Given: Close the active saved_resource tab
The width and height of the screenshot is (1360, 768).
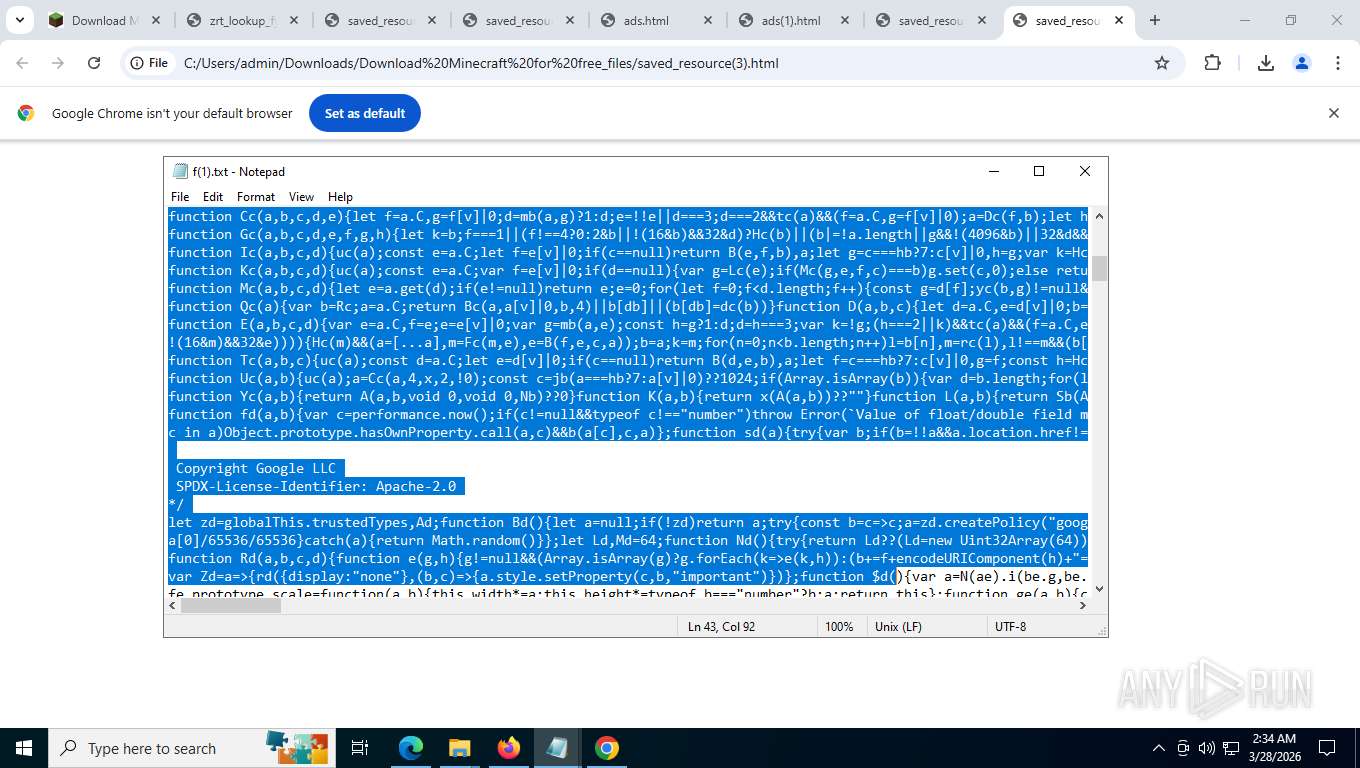Looking at the screenshot, I should pos(1119,20).
